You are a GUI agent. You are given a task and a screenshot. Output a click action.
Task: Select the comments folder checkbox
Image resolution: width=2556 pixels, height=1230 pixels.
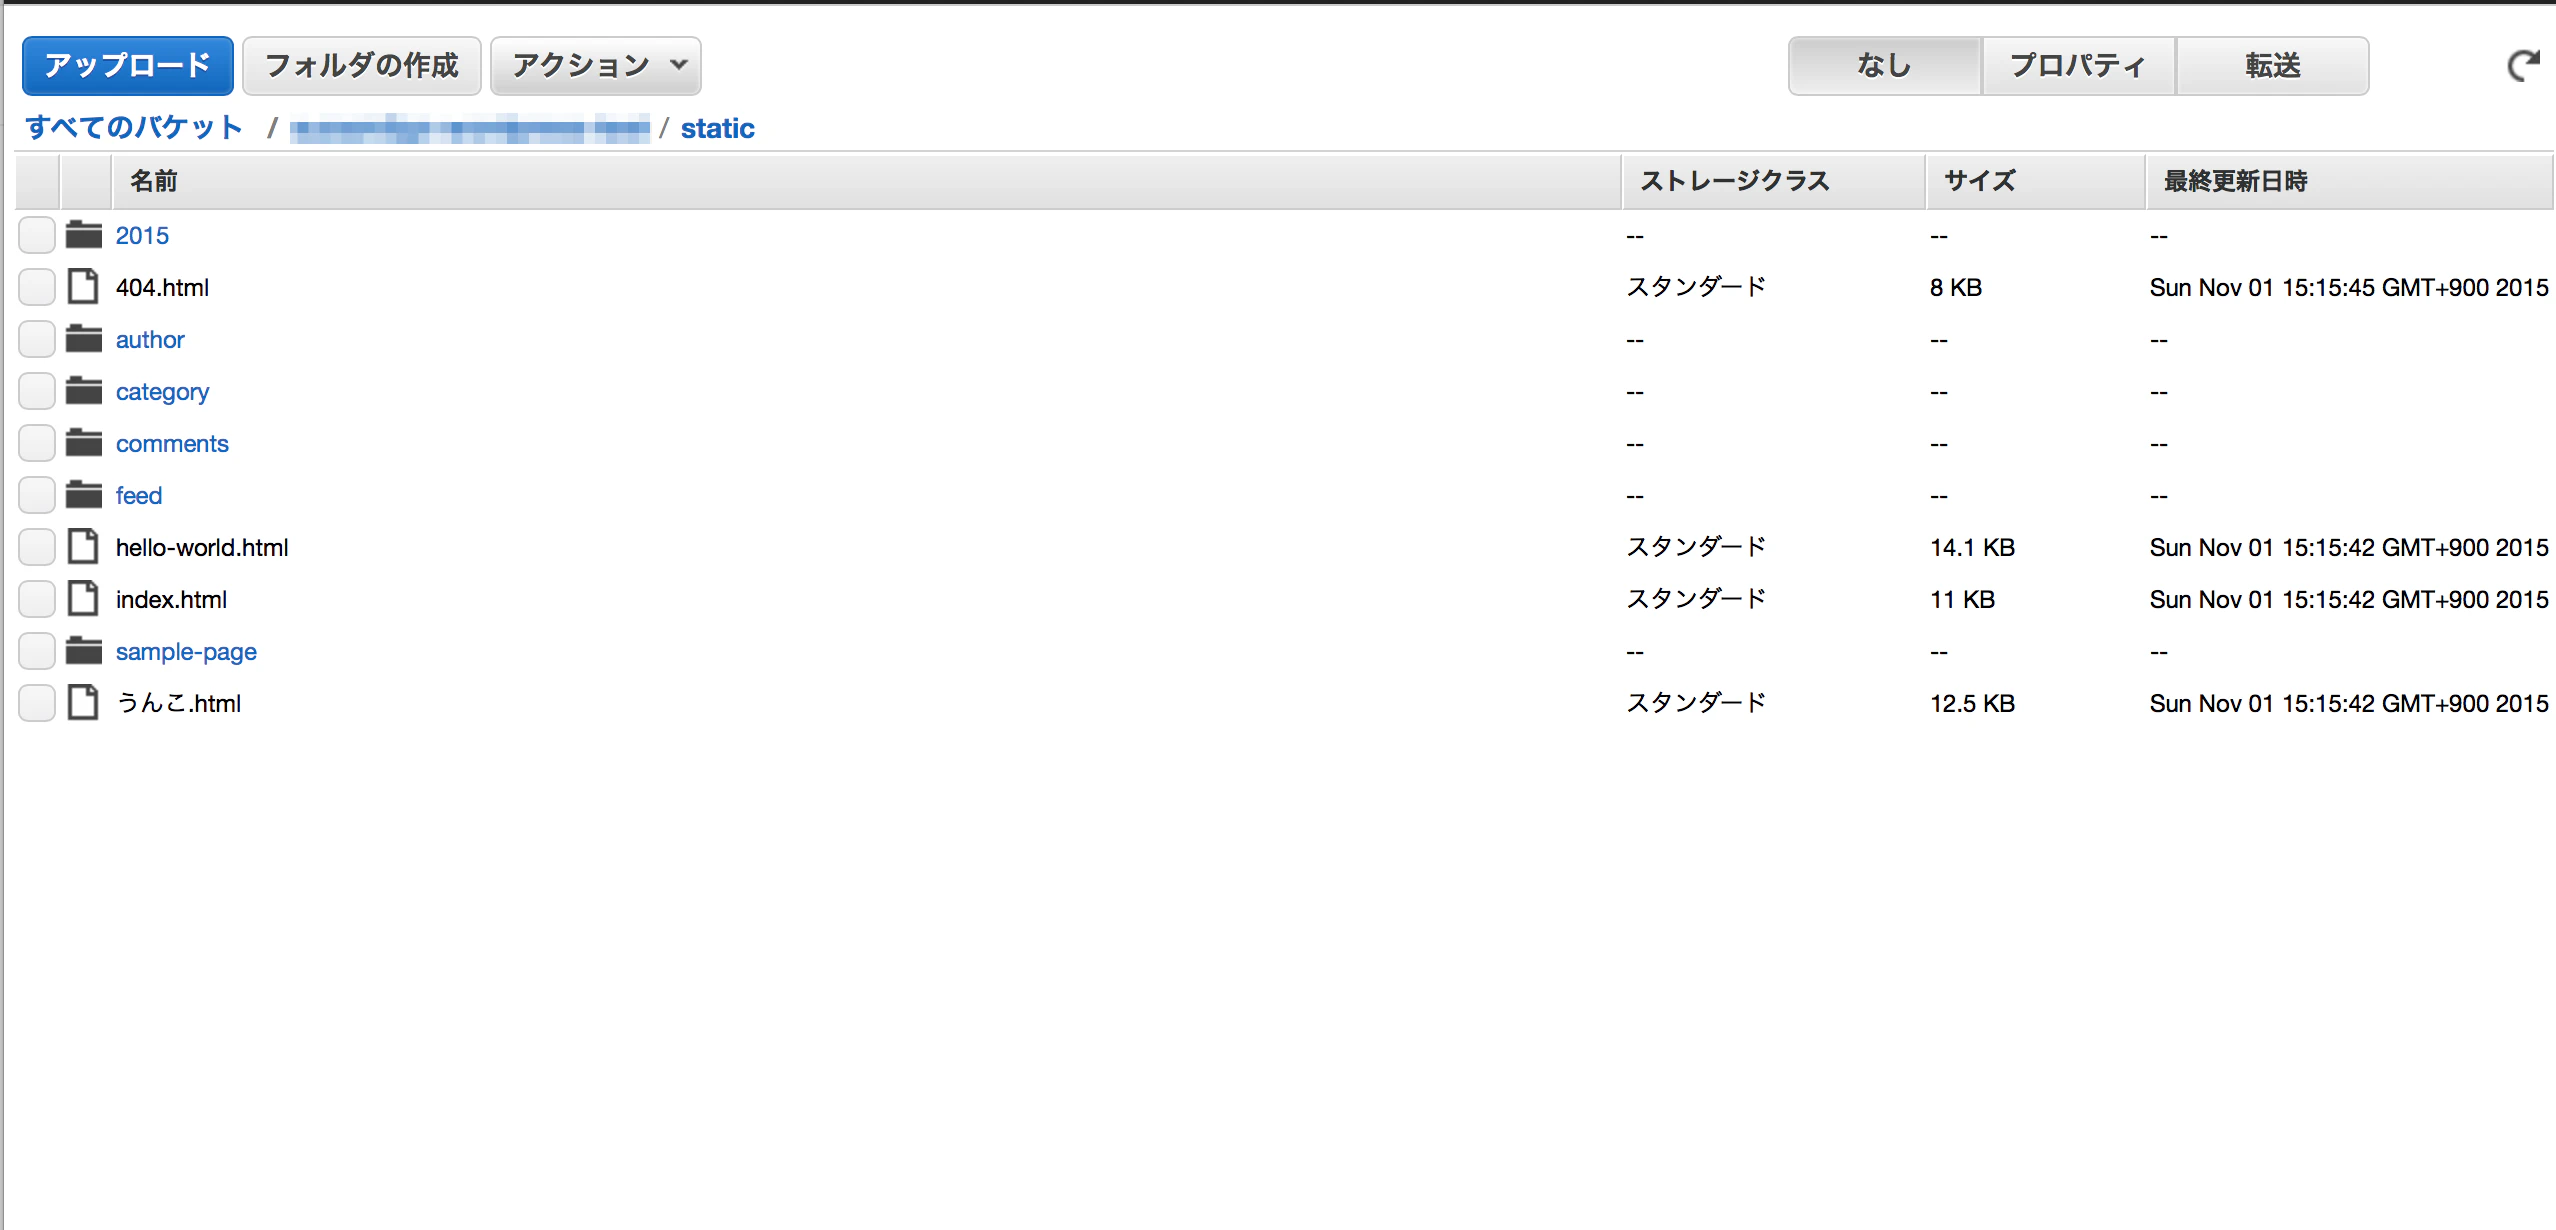(x=37, y=443)
